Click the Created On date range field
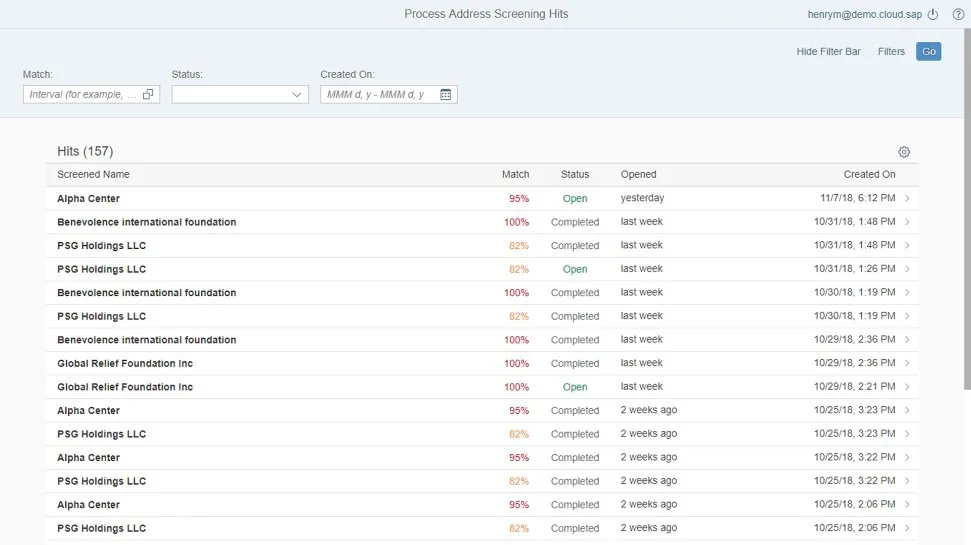The image size is (971, 545). coord(378,94)
